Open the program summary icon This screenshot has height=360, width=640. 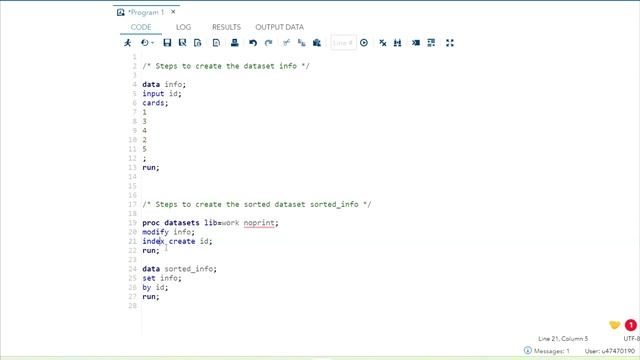click(198, 43)
